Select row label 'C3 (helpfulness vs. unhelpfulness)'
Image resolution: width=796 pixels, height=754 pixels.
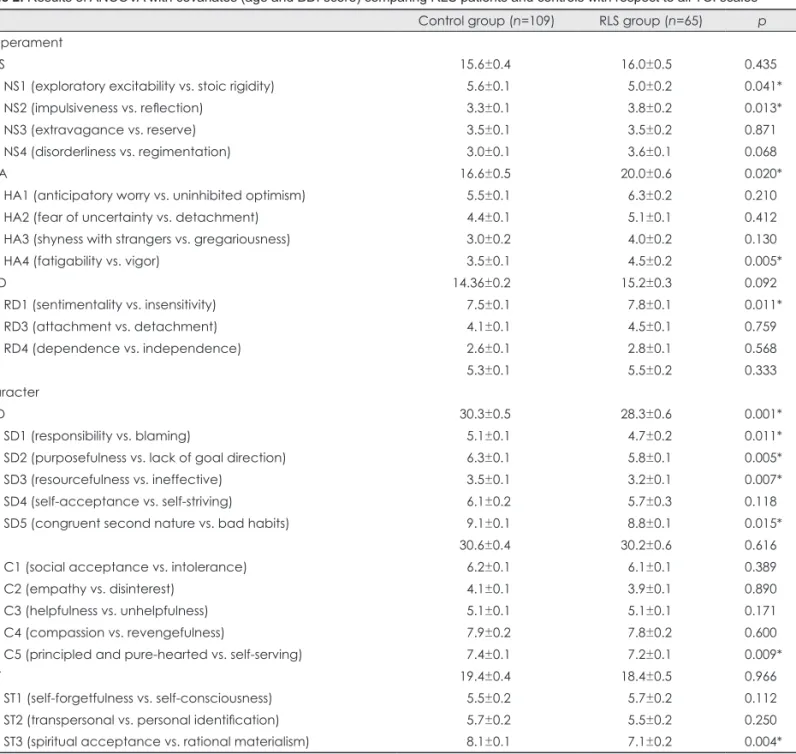point(106,610)
